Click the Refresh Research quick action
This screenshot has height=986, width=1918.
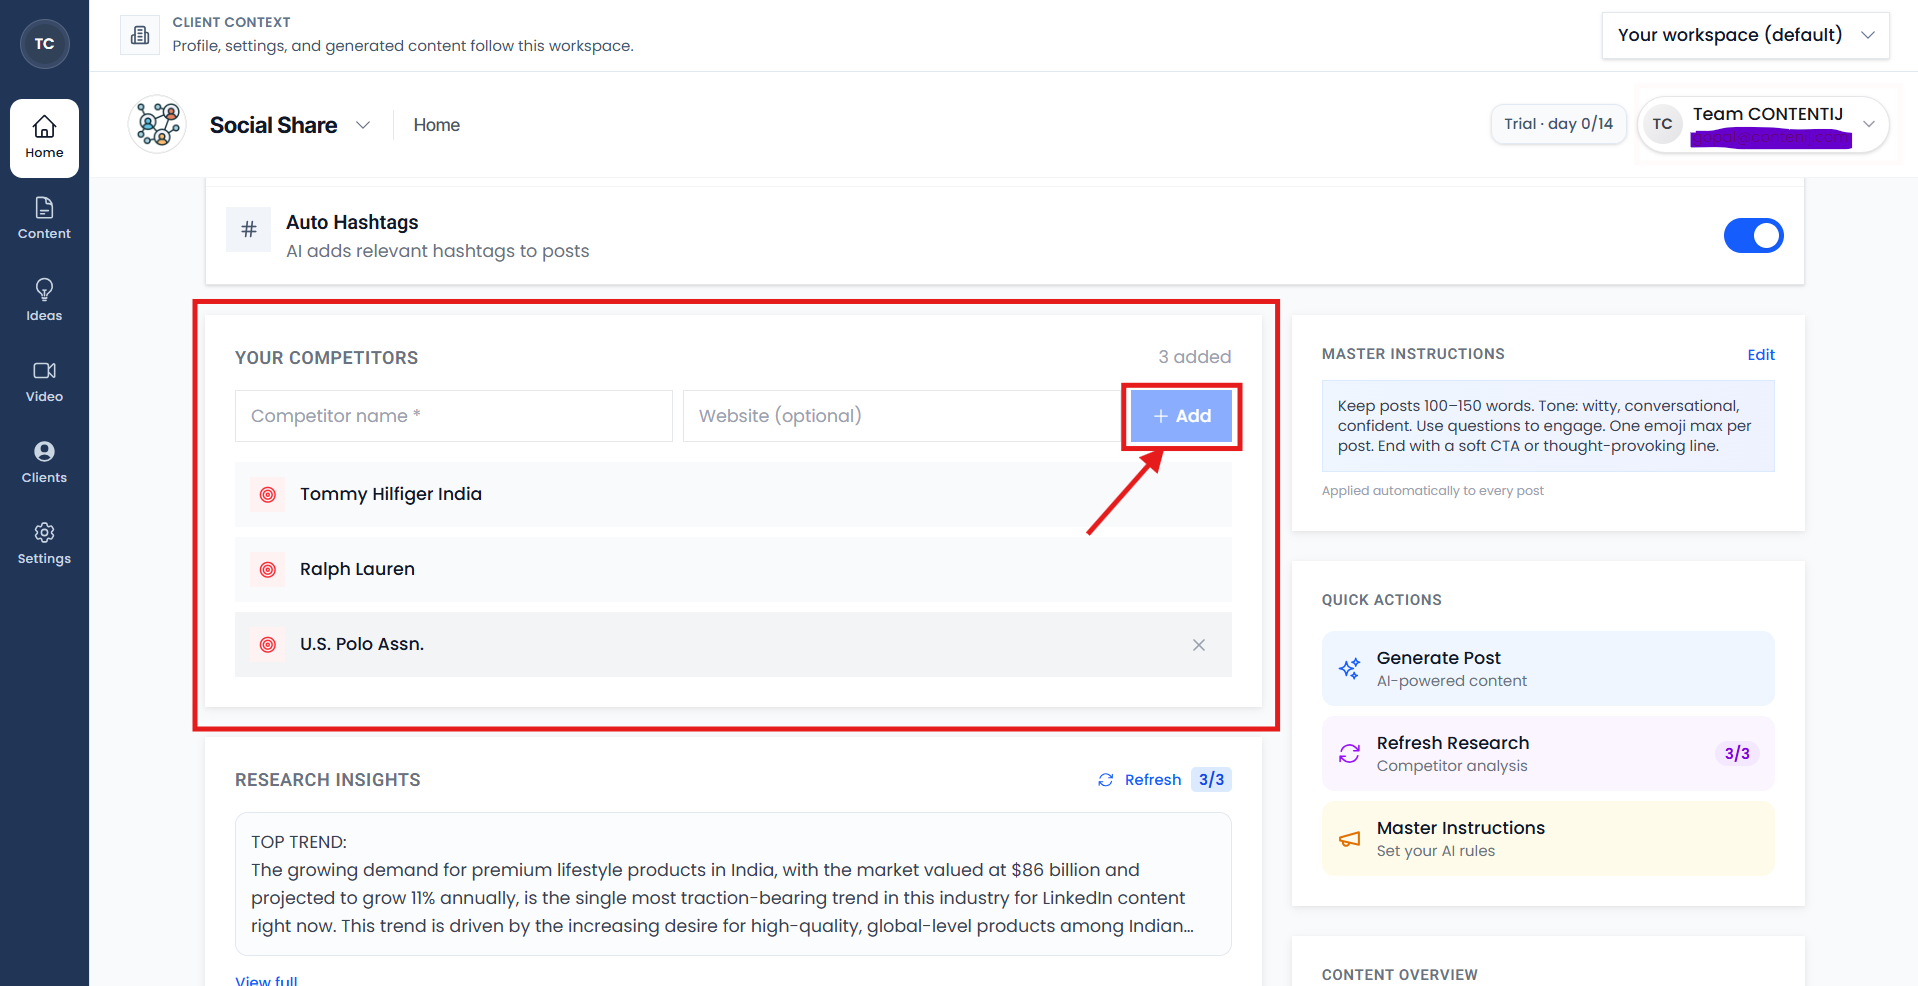[1548, 753]
